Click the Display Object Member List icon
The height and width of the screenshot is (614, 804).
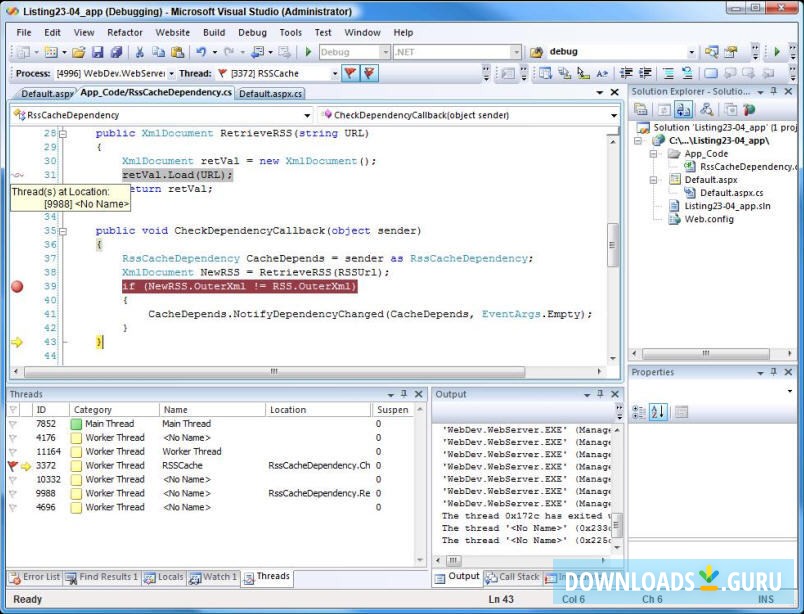point(545,73)
